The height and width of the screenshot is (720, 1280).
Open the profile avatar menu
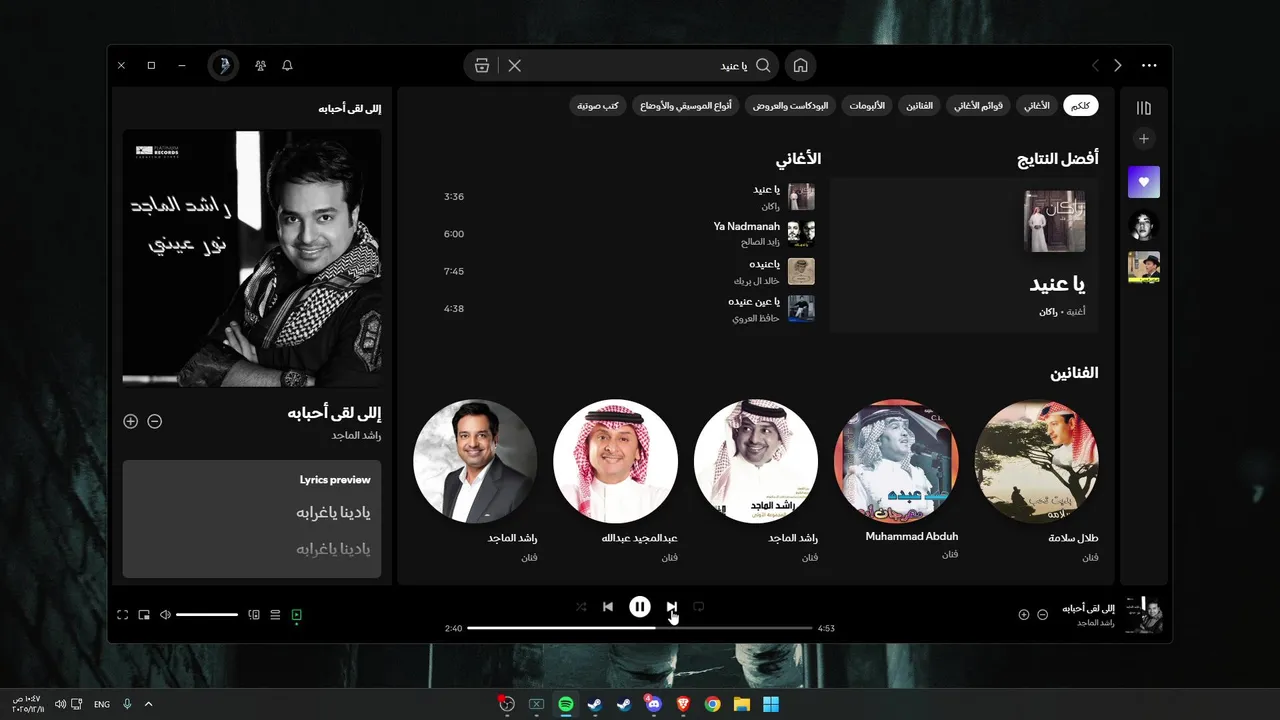pos(223,66)
